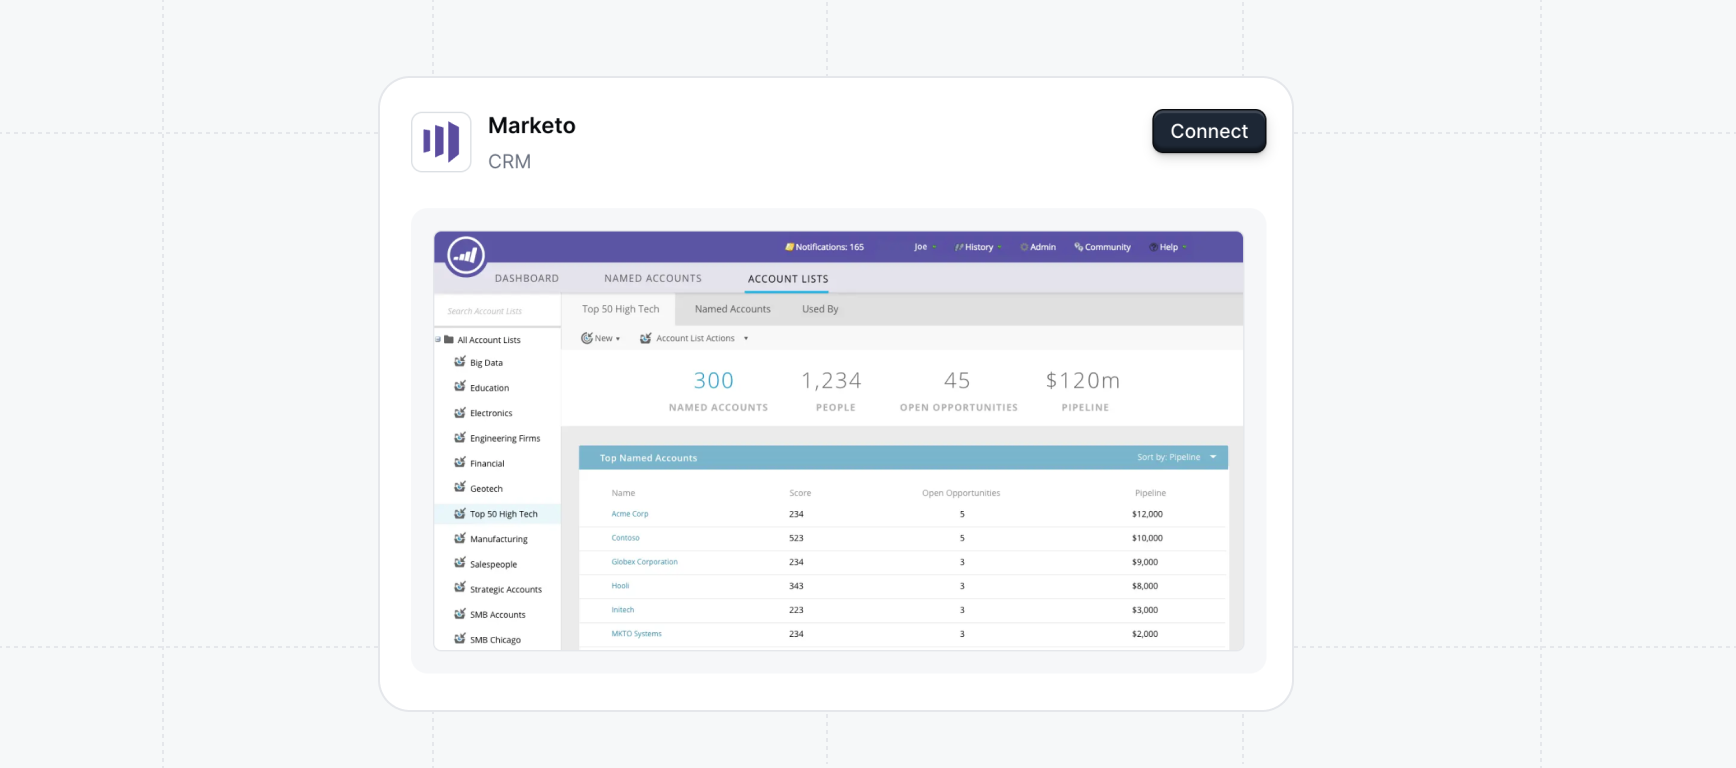
Task: Click the 300 Named Accounts metric
Action: [718, 390]
